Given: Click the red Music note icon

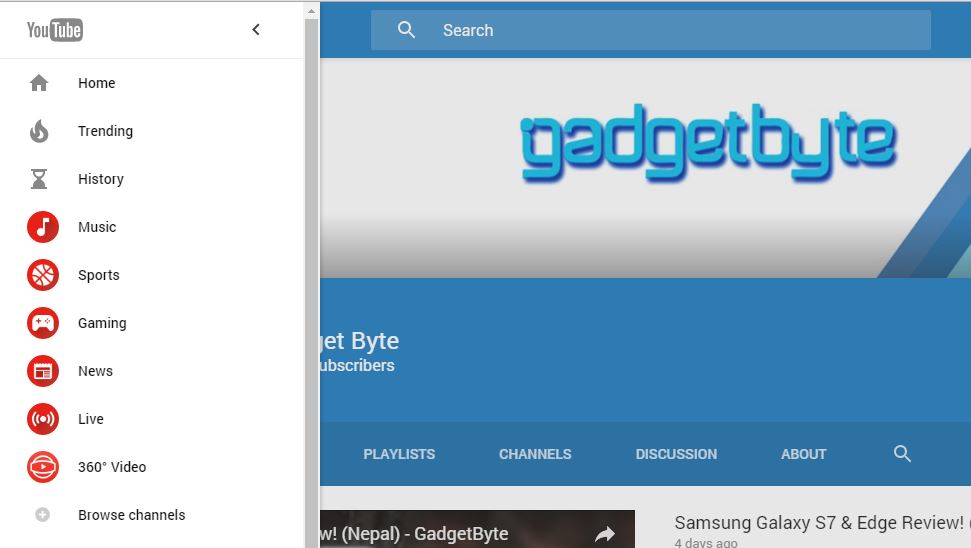Looking at the screenshot, I should click(x=43, y=227).
